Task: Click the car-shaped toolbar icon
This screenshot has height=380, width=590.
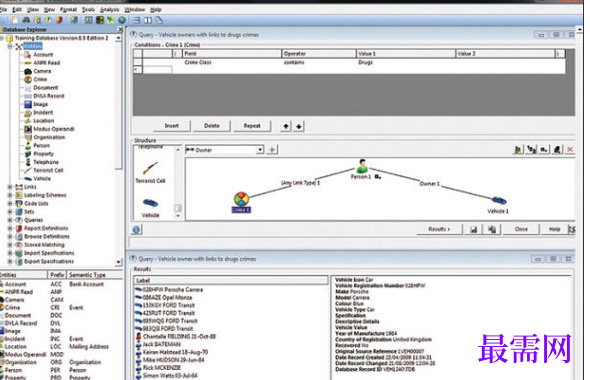Action: click(x=26, y=20)
